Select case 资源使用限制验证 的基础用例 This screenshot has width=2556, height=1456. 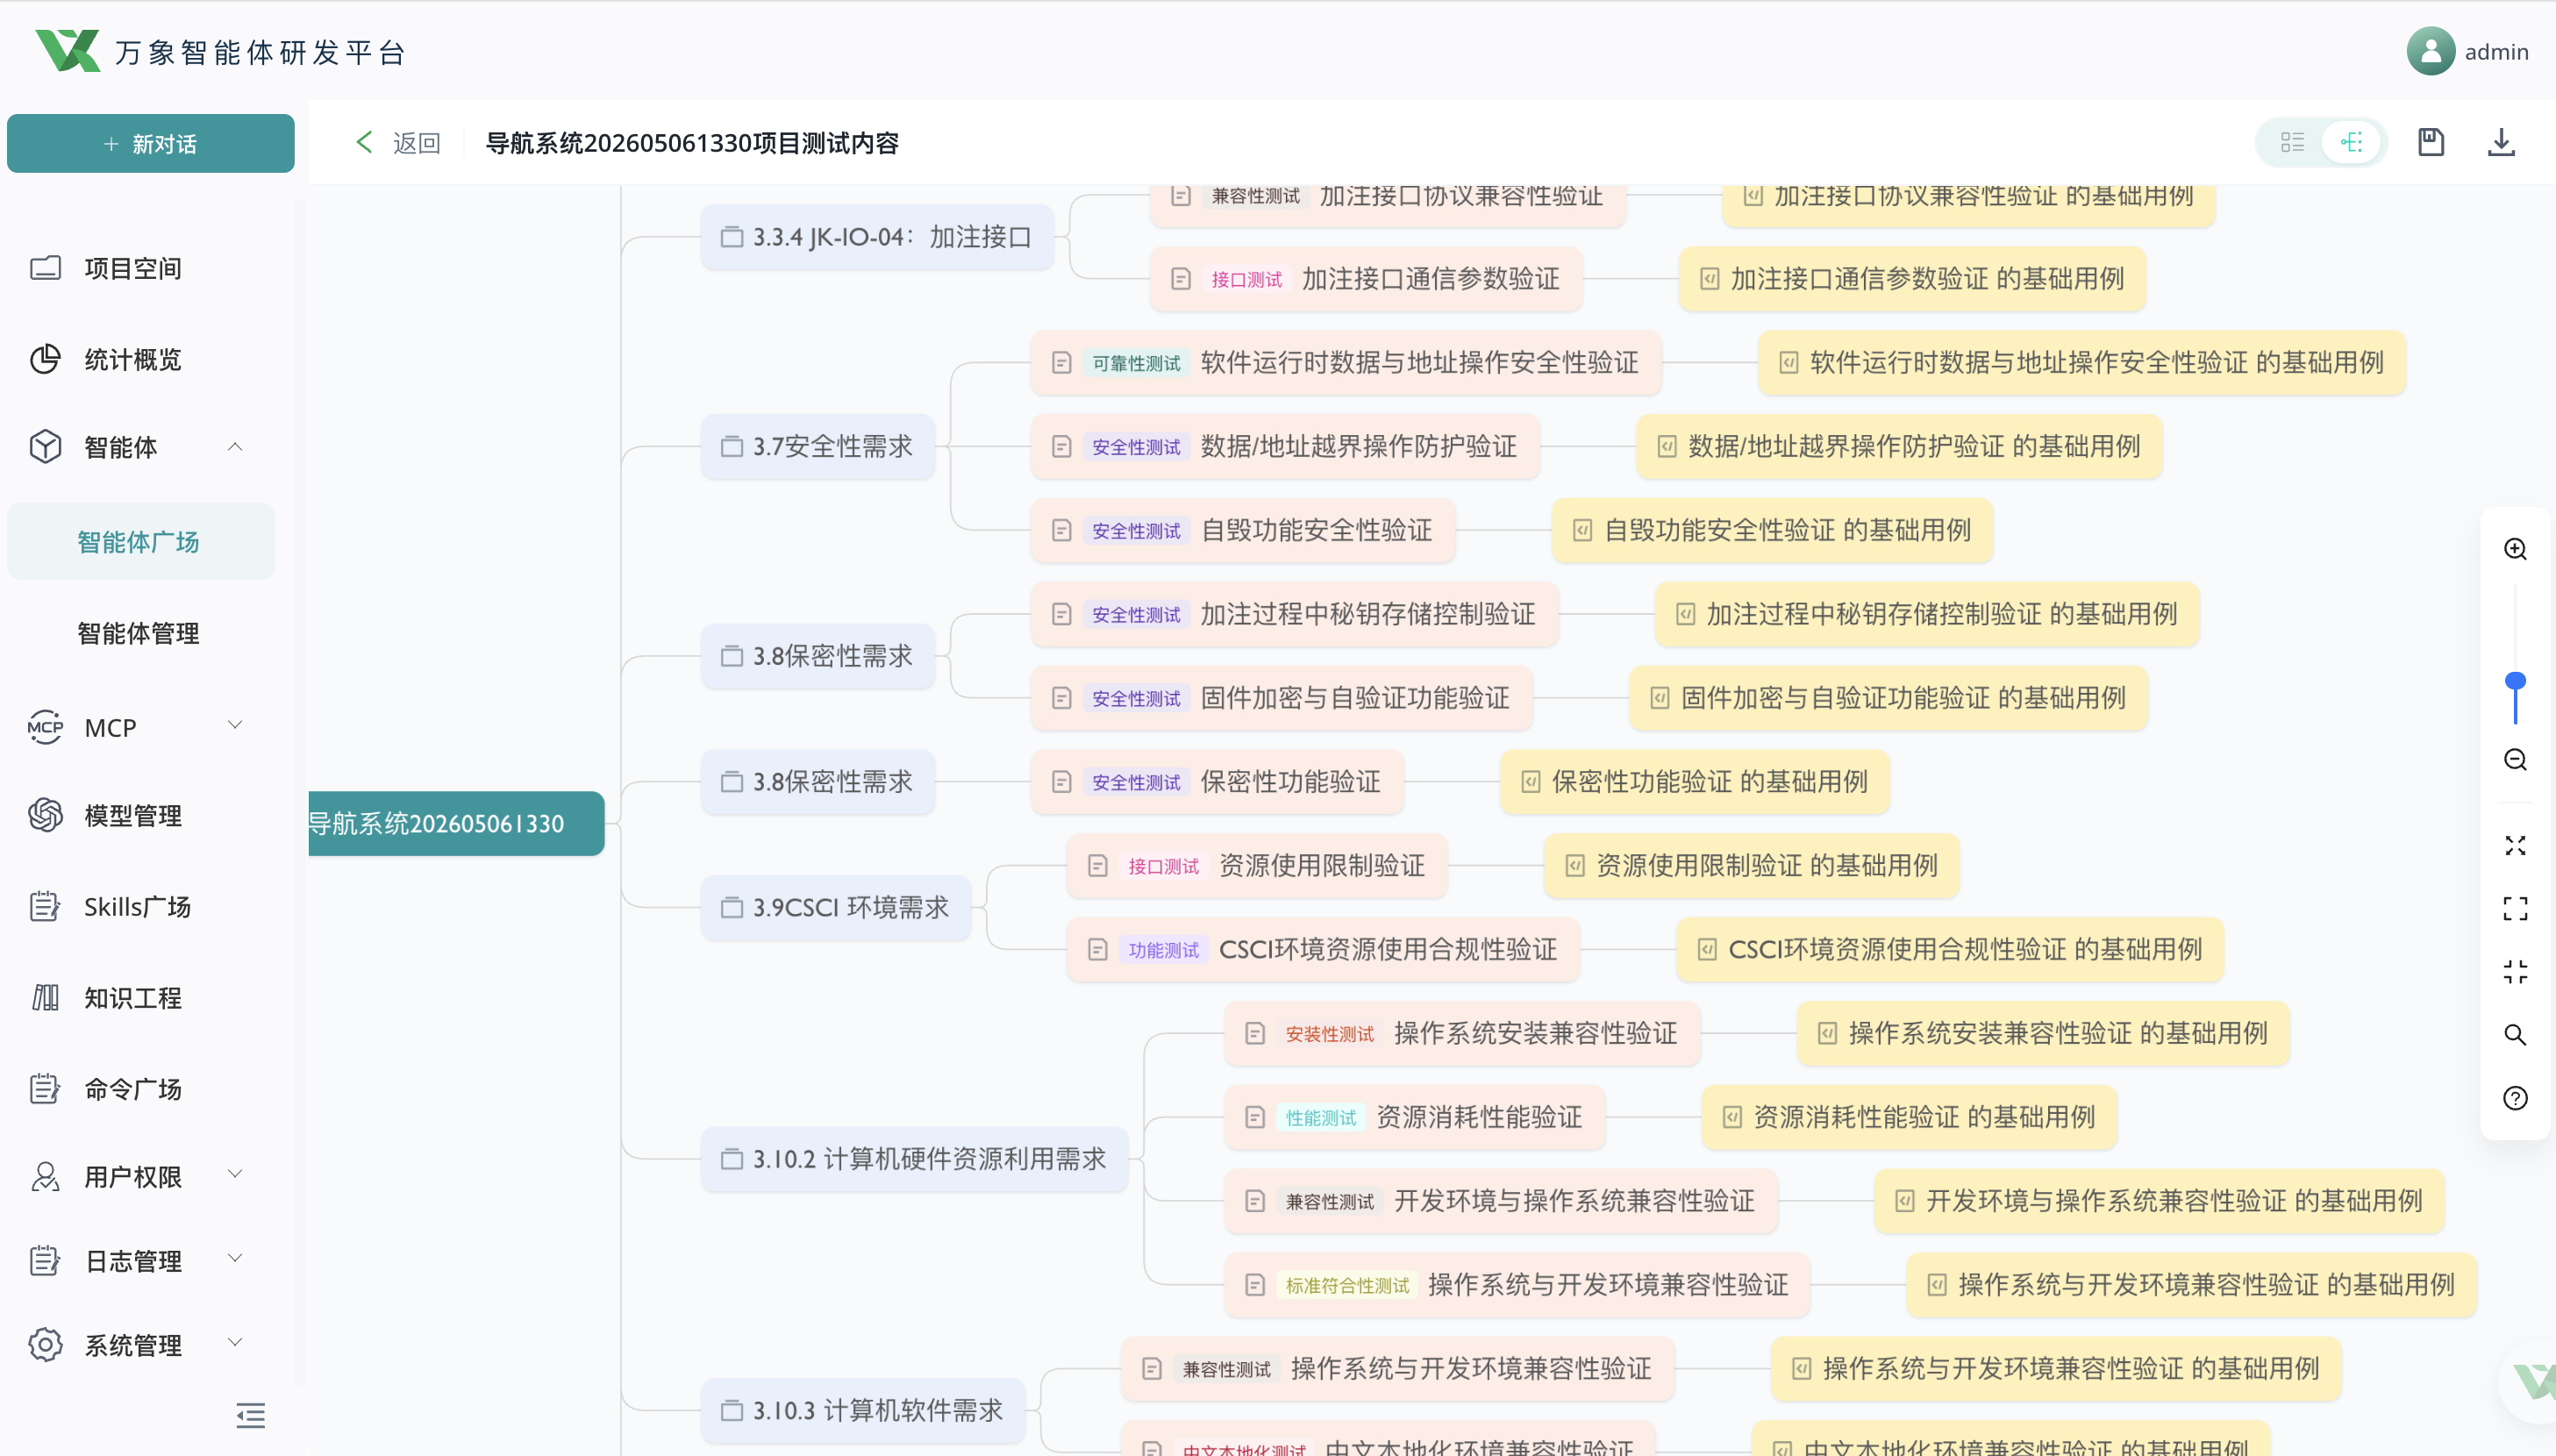1752,865
